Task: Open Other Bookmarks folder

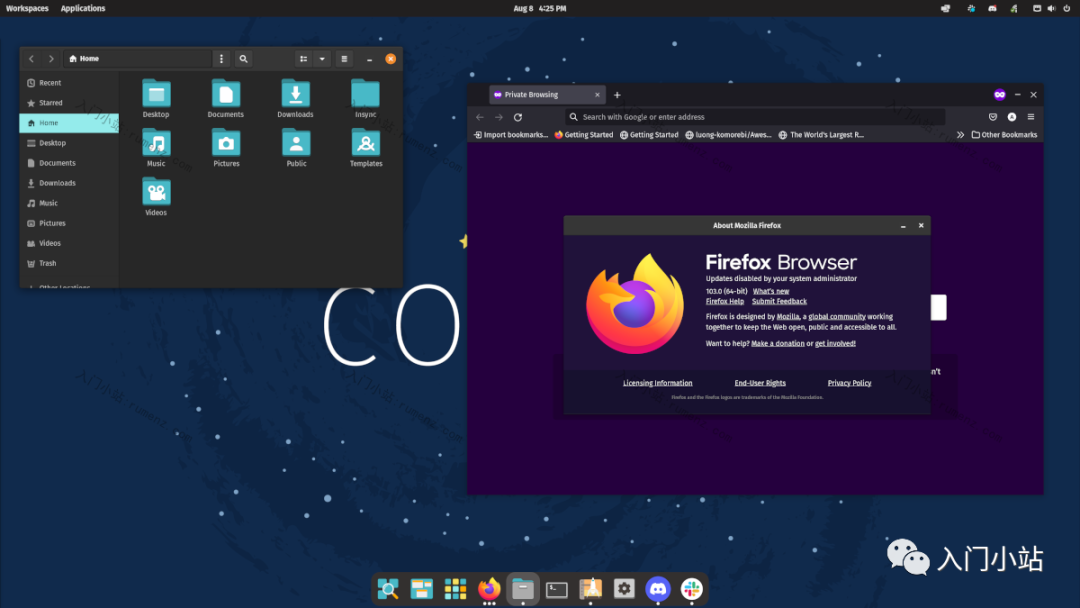Action: point(1004,135)
